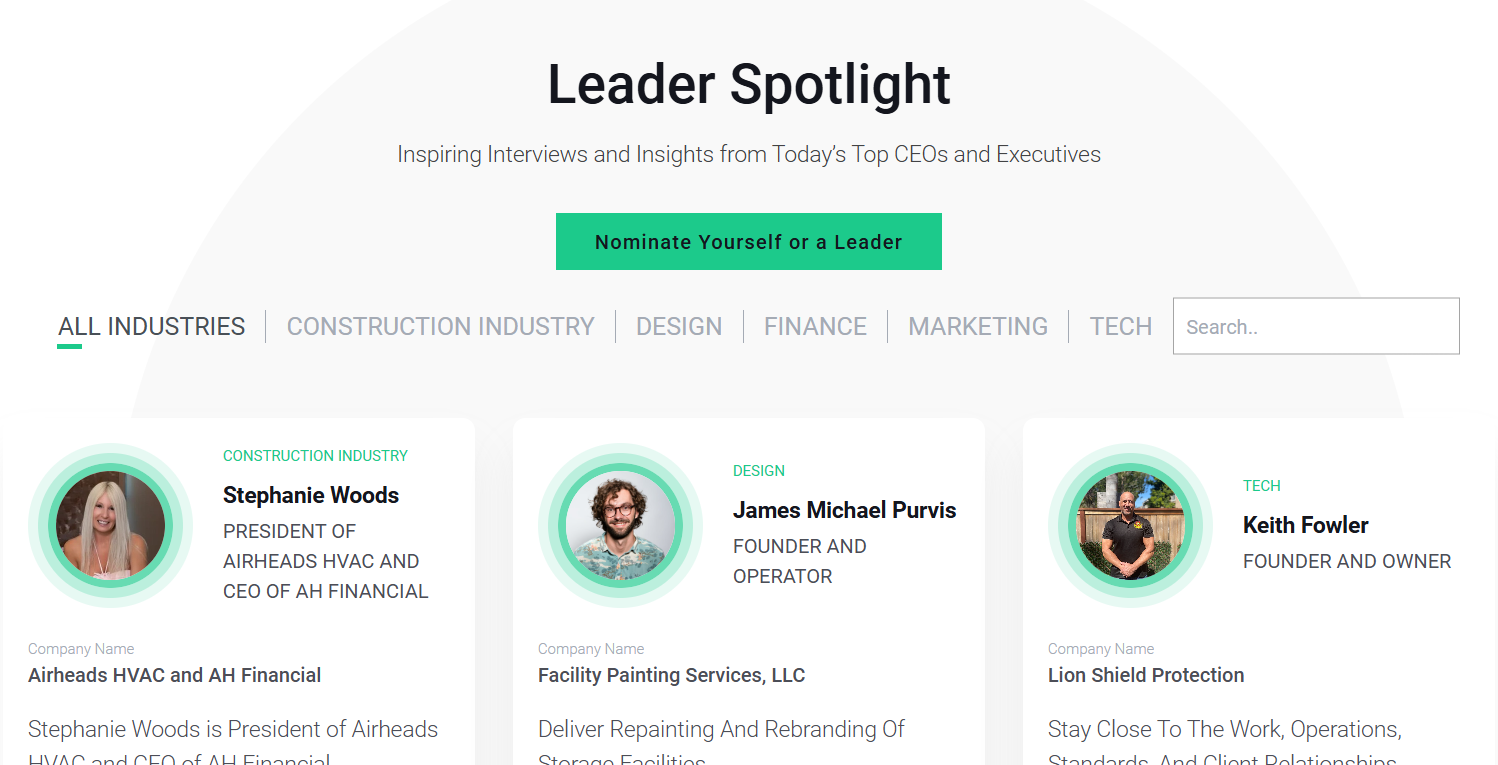Click inside the Search input field

coord(1315,326)
